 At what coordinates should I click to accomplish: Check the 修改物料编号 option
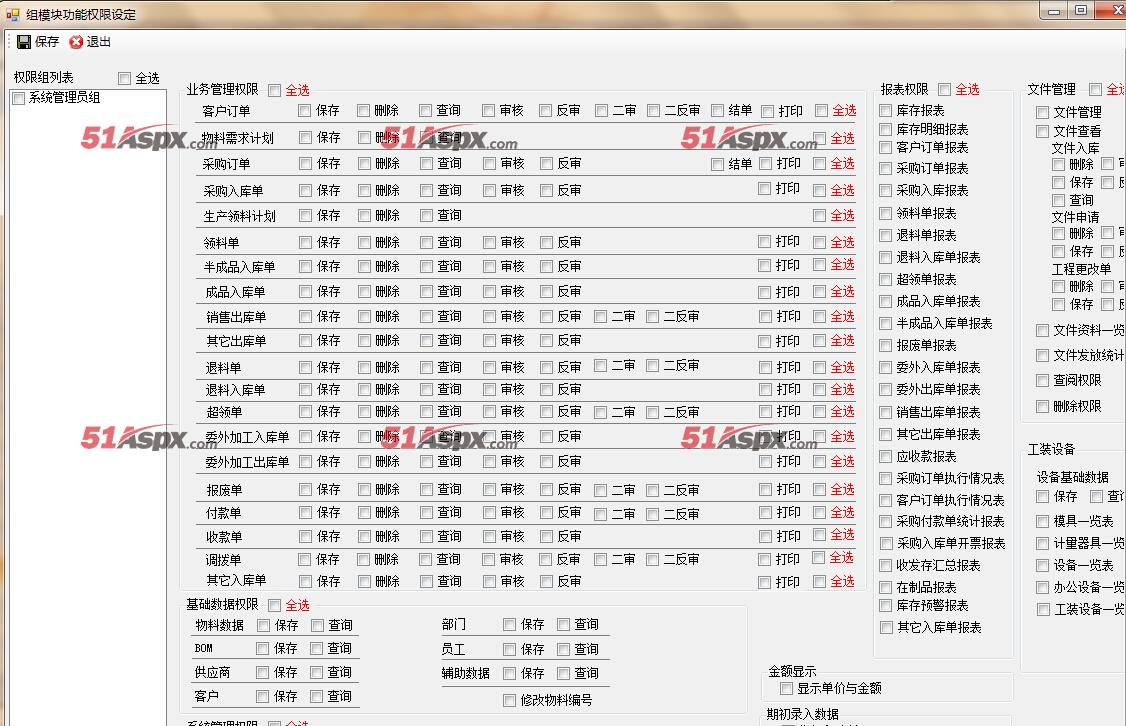[509, 700]
